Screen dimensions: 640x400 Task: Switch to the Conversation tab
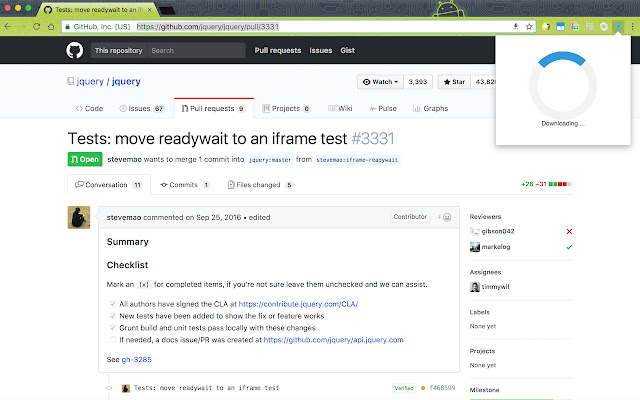pyautogui.click(x=109, y=185)
